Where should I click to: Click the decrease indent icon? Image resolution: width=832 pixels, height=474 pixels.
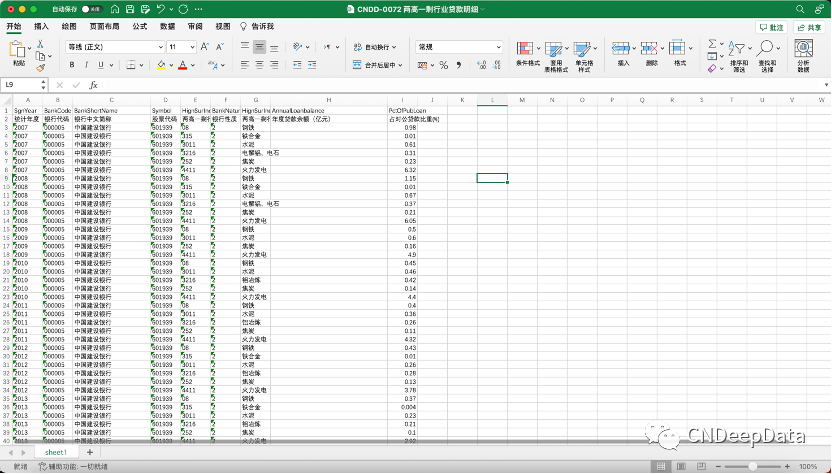tap(297, 65)
